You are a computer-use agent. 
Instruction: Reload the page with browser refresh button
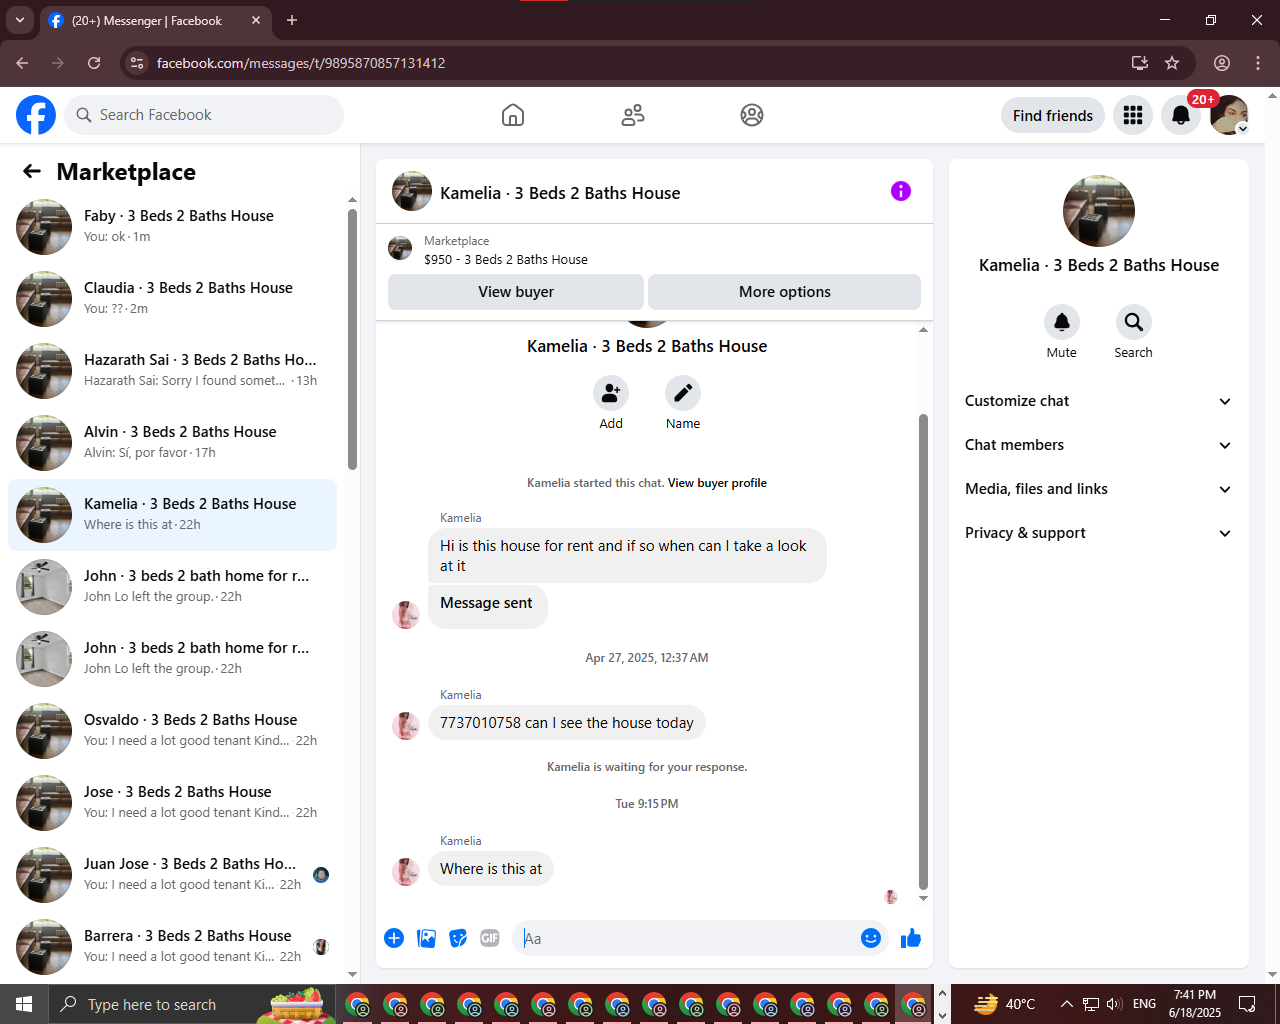94,63
